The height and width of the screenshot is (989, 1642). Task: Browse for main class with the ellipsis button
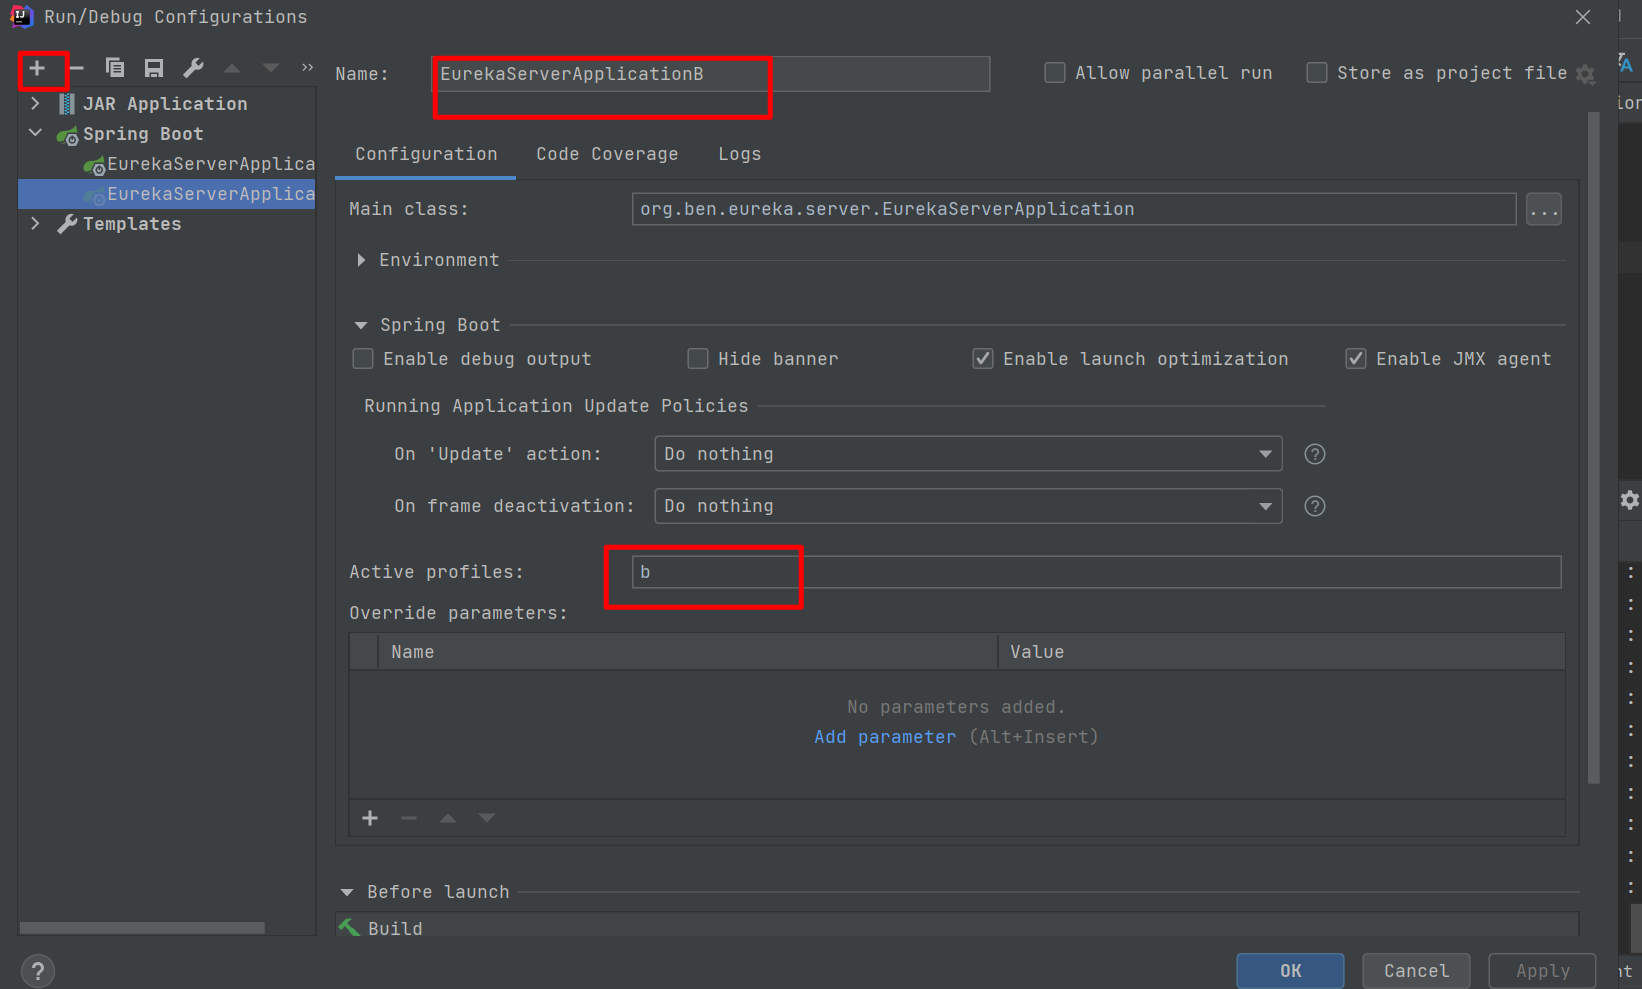(x=1544, y=209)
